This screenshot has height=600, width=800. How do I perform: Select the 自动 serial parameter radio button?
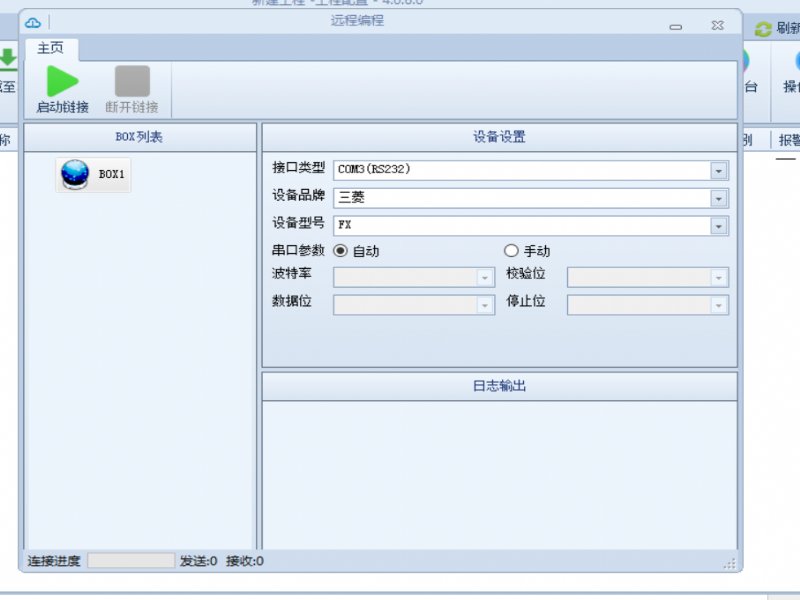[x=340, y=251]
